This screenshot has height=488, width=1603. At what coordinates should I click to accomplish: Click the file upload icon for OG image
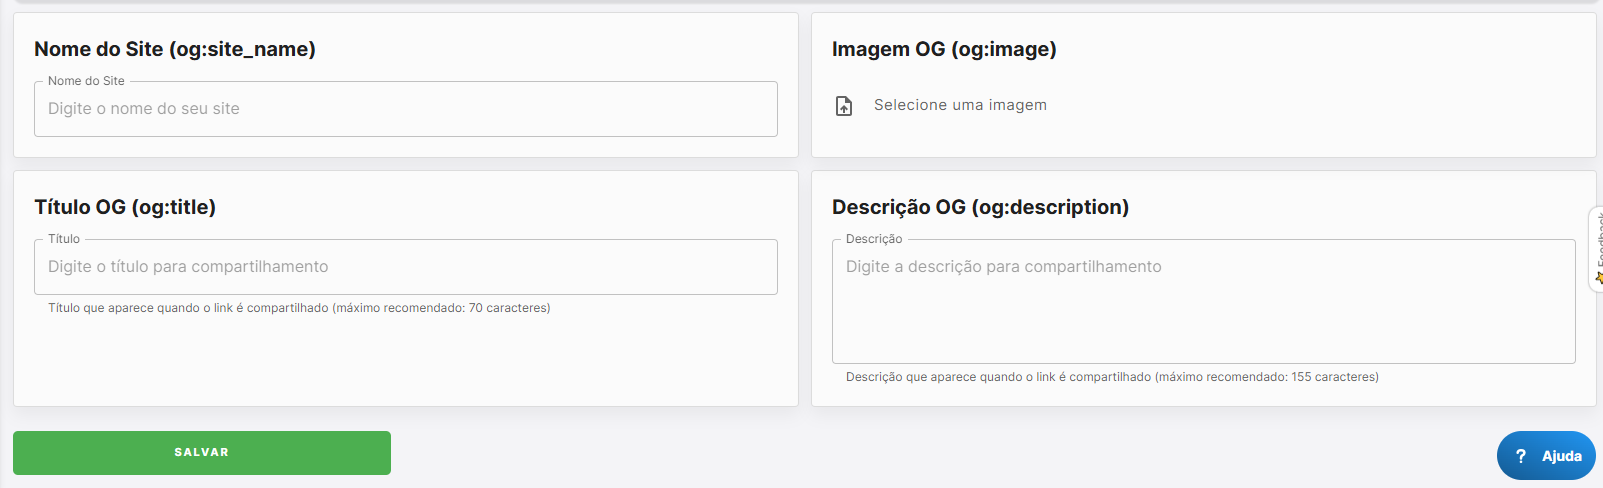pos(844,106)
